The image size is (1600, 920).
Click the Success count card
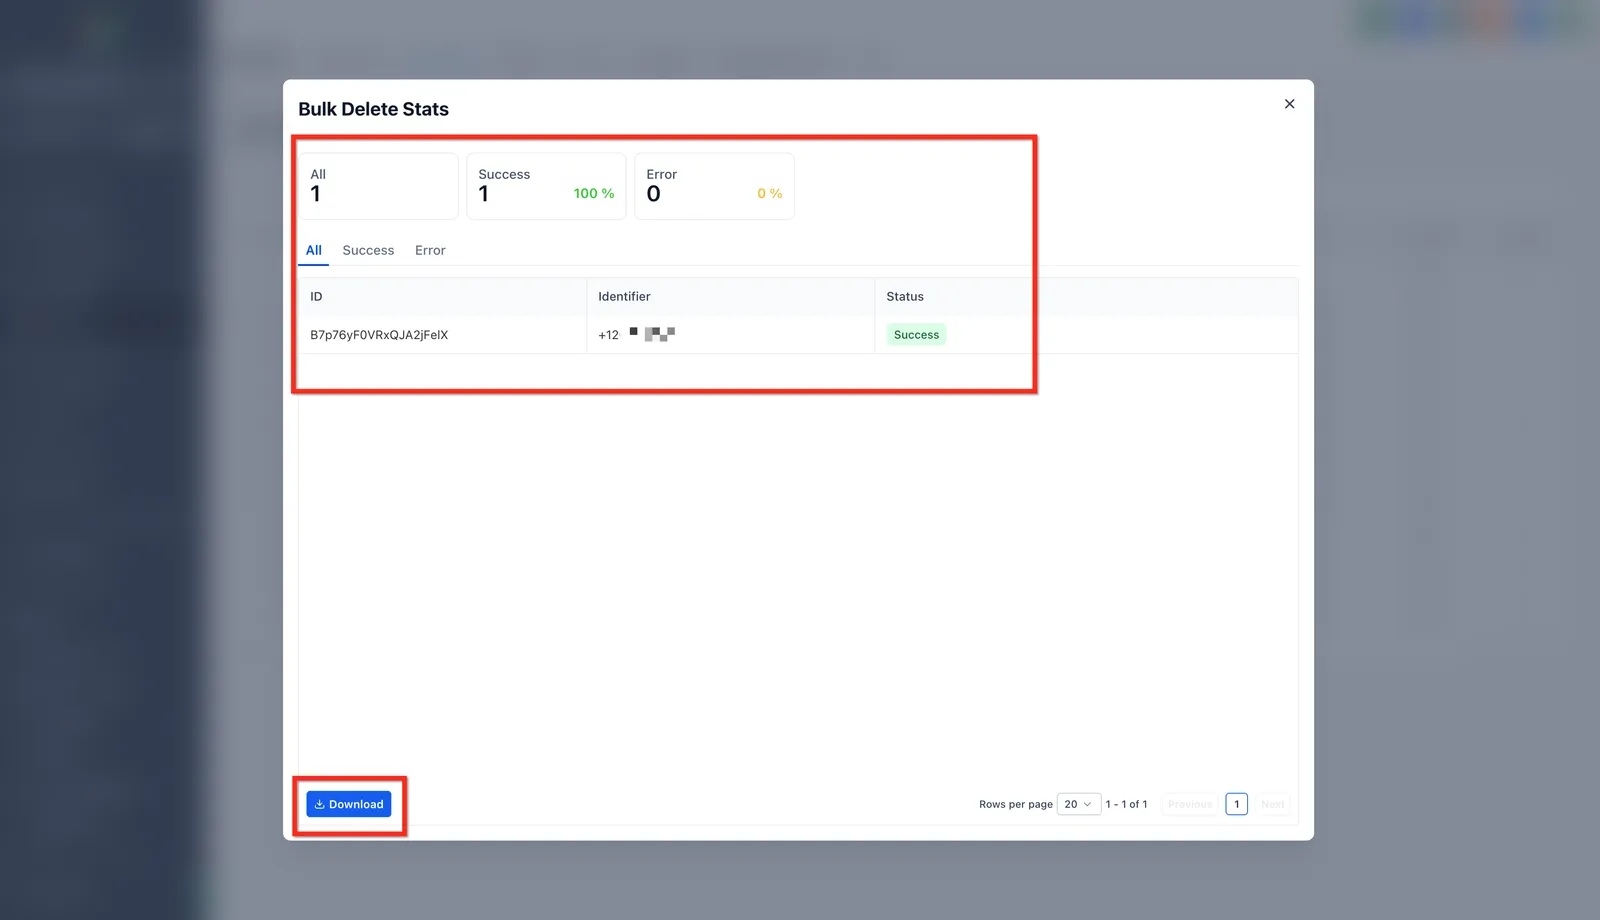[546, 186]
